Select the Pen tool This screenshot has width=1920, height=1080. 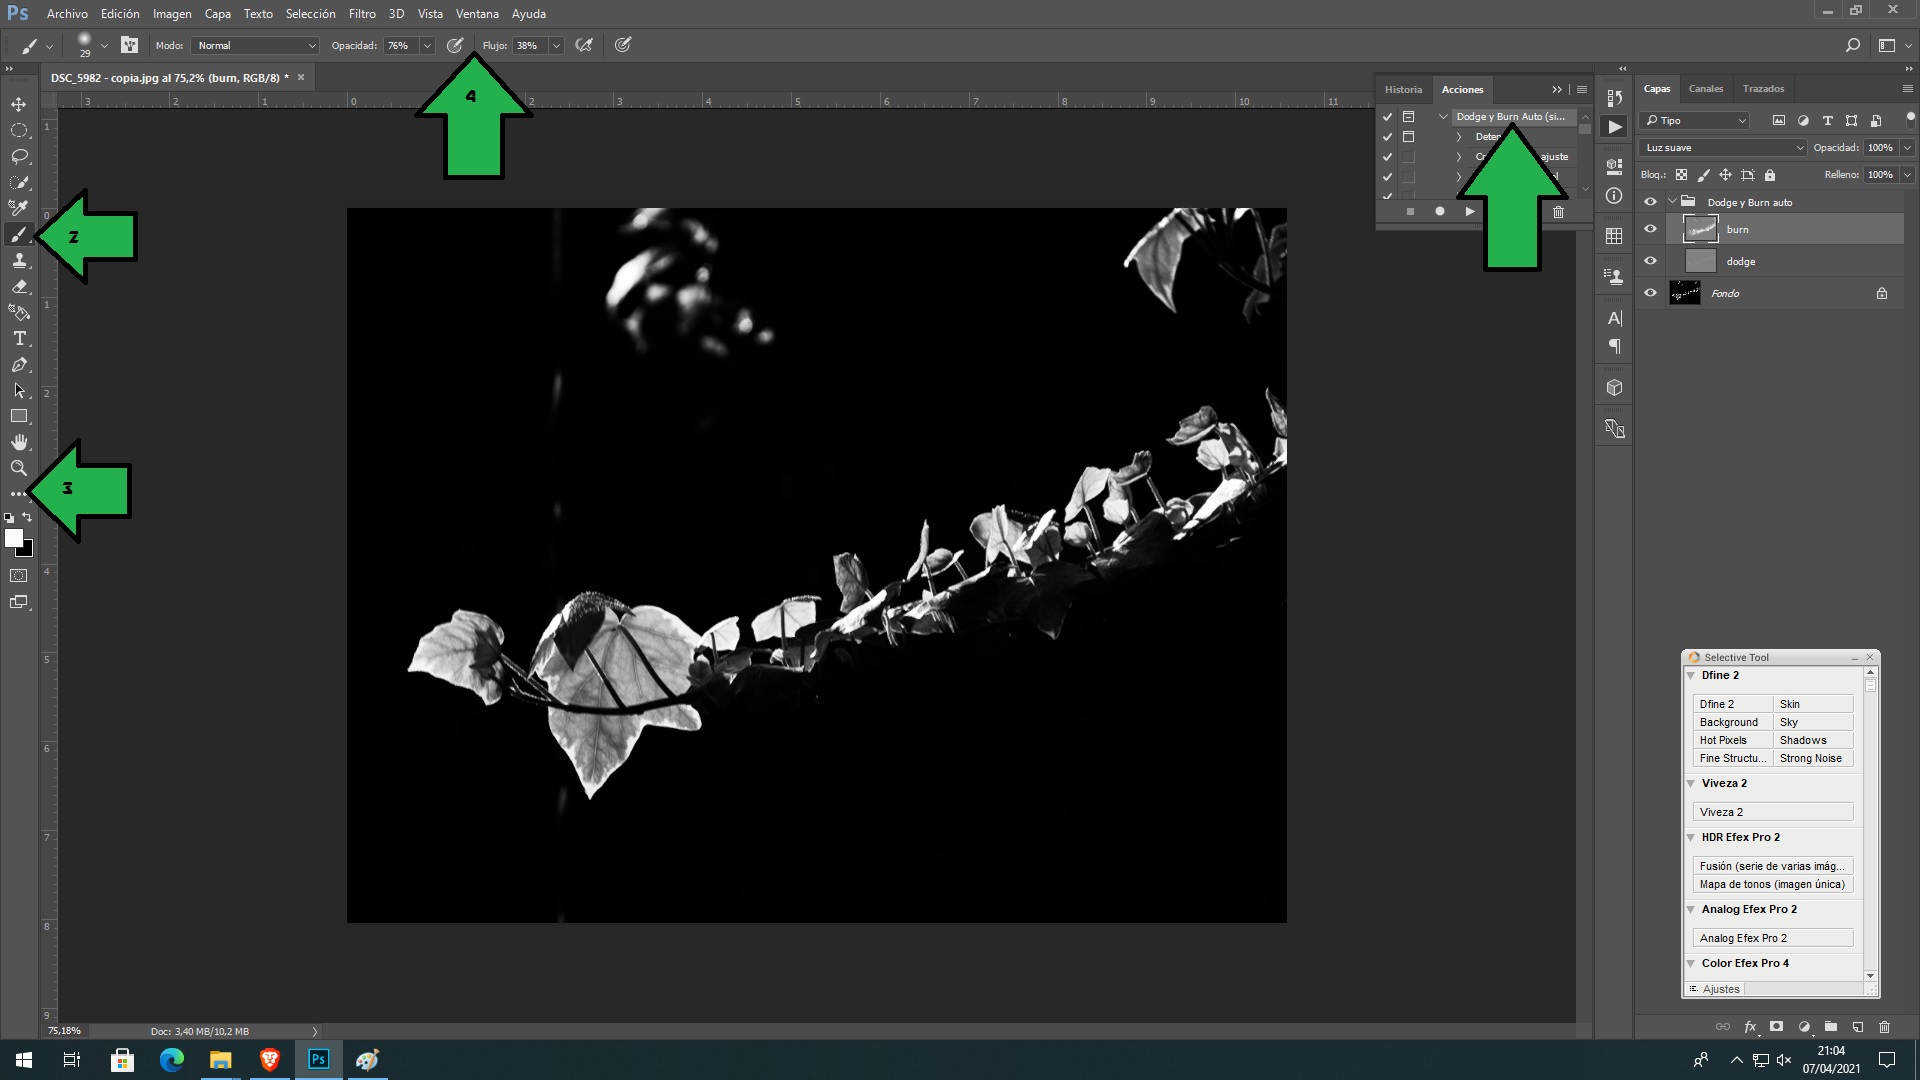(19, 365)
